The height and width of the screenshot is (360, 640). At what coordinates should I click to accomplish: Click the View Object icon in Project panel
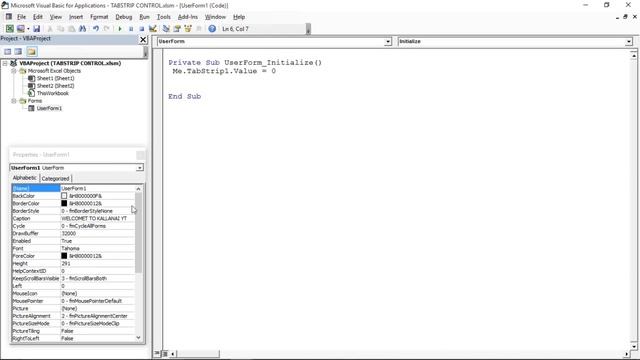point(18,51)
